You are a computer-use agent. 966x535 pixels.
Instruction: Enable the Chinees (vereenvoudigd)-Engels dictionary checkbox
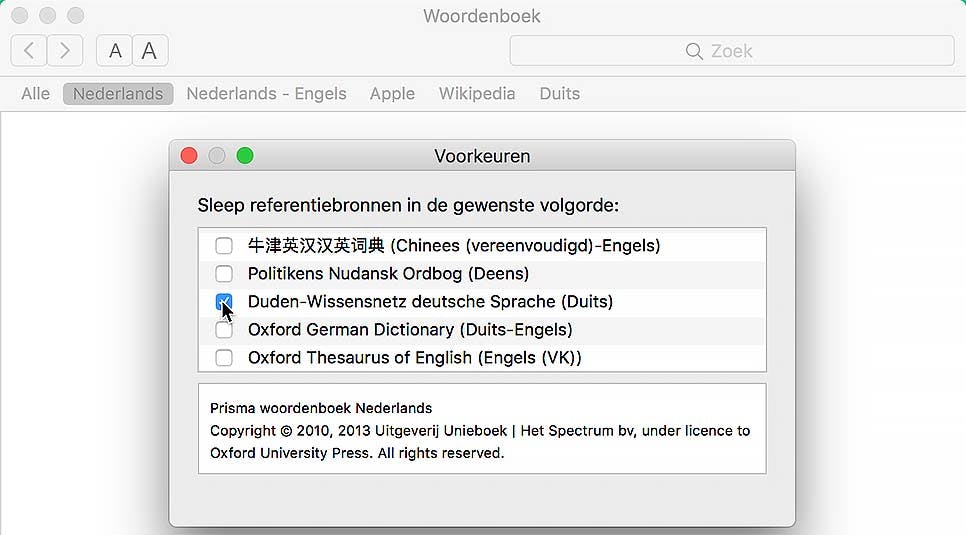tap(224, 246)
